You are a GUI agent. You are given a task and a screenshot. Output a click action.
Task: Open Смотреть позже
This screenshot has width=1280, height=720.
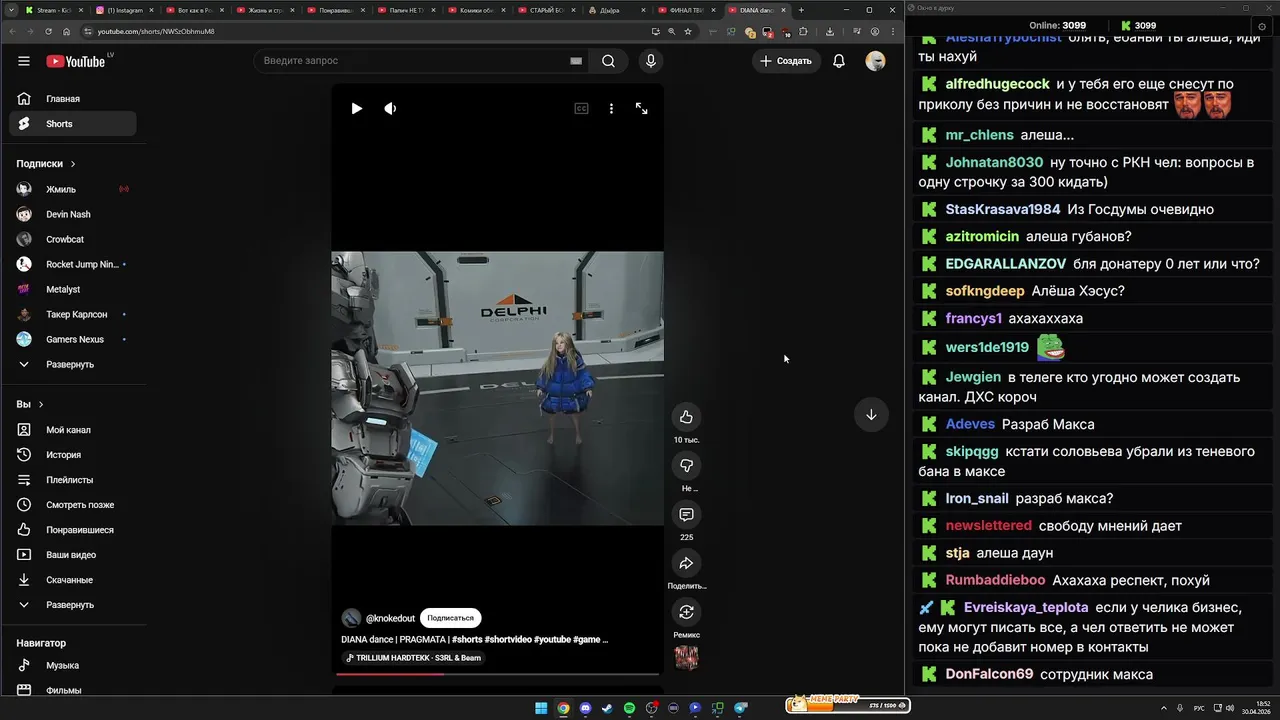click(x=73, y=505)
